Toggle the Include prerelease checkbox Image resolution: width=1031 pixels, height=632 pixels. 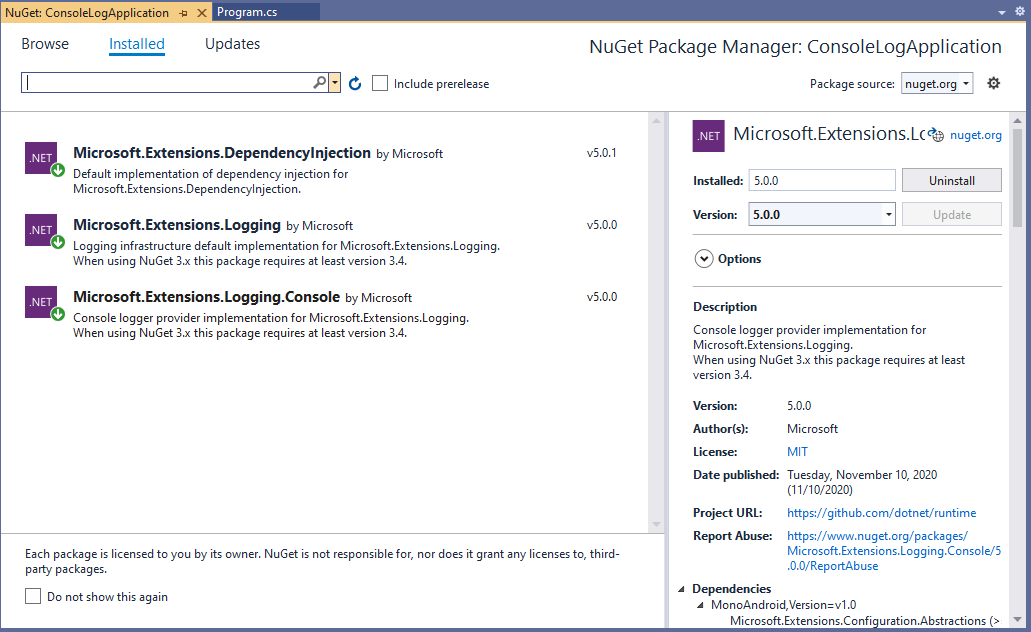click(x=380, y=84)
